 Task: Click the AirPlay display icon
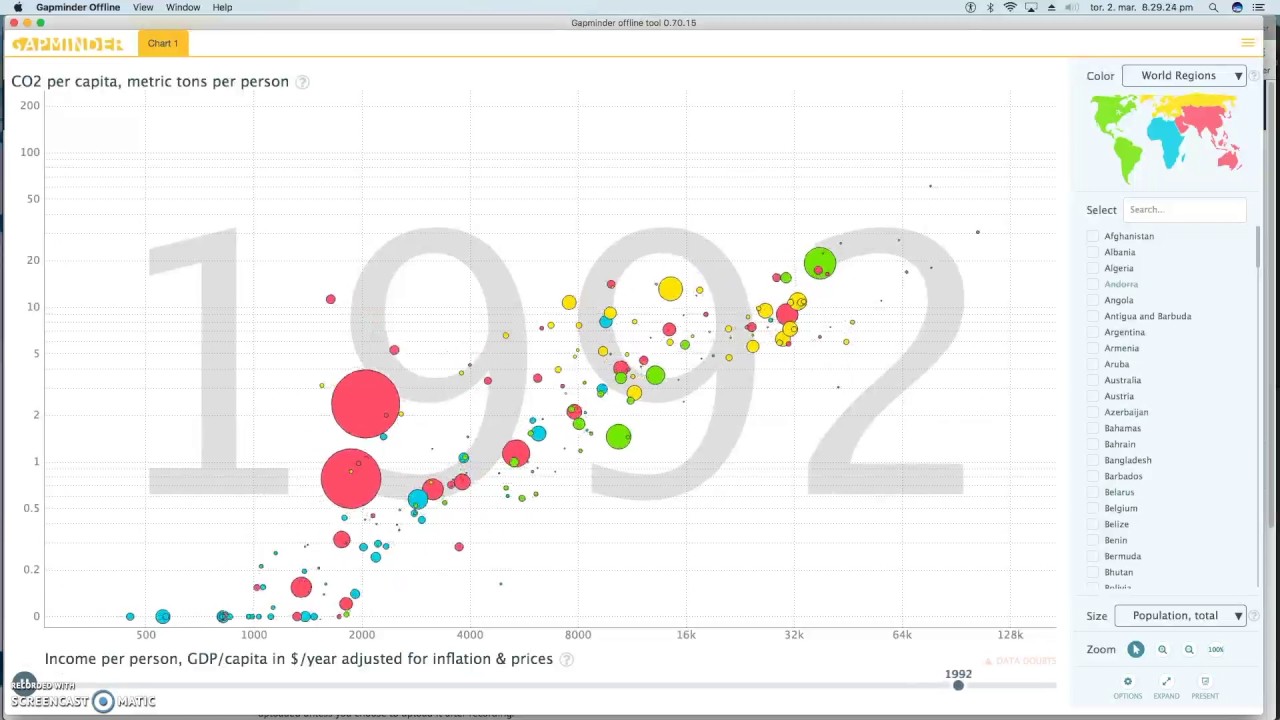coord(1031,7)
